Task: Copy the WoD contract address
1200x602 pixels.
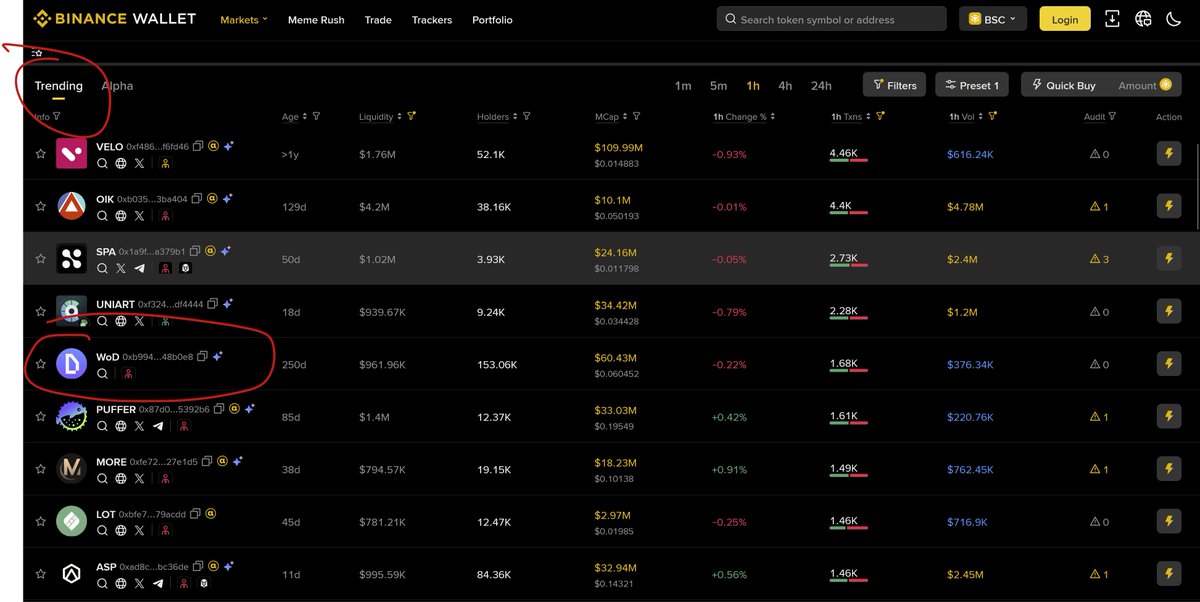Action: 202,356
